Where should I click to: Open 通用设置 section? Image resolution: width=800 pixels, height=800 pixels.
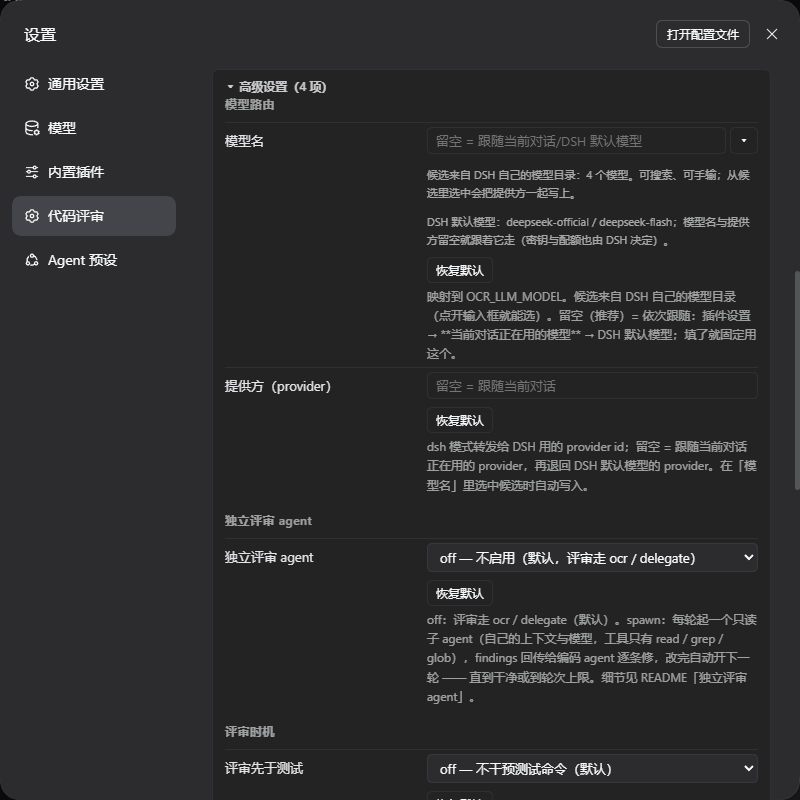pos(94,84)
